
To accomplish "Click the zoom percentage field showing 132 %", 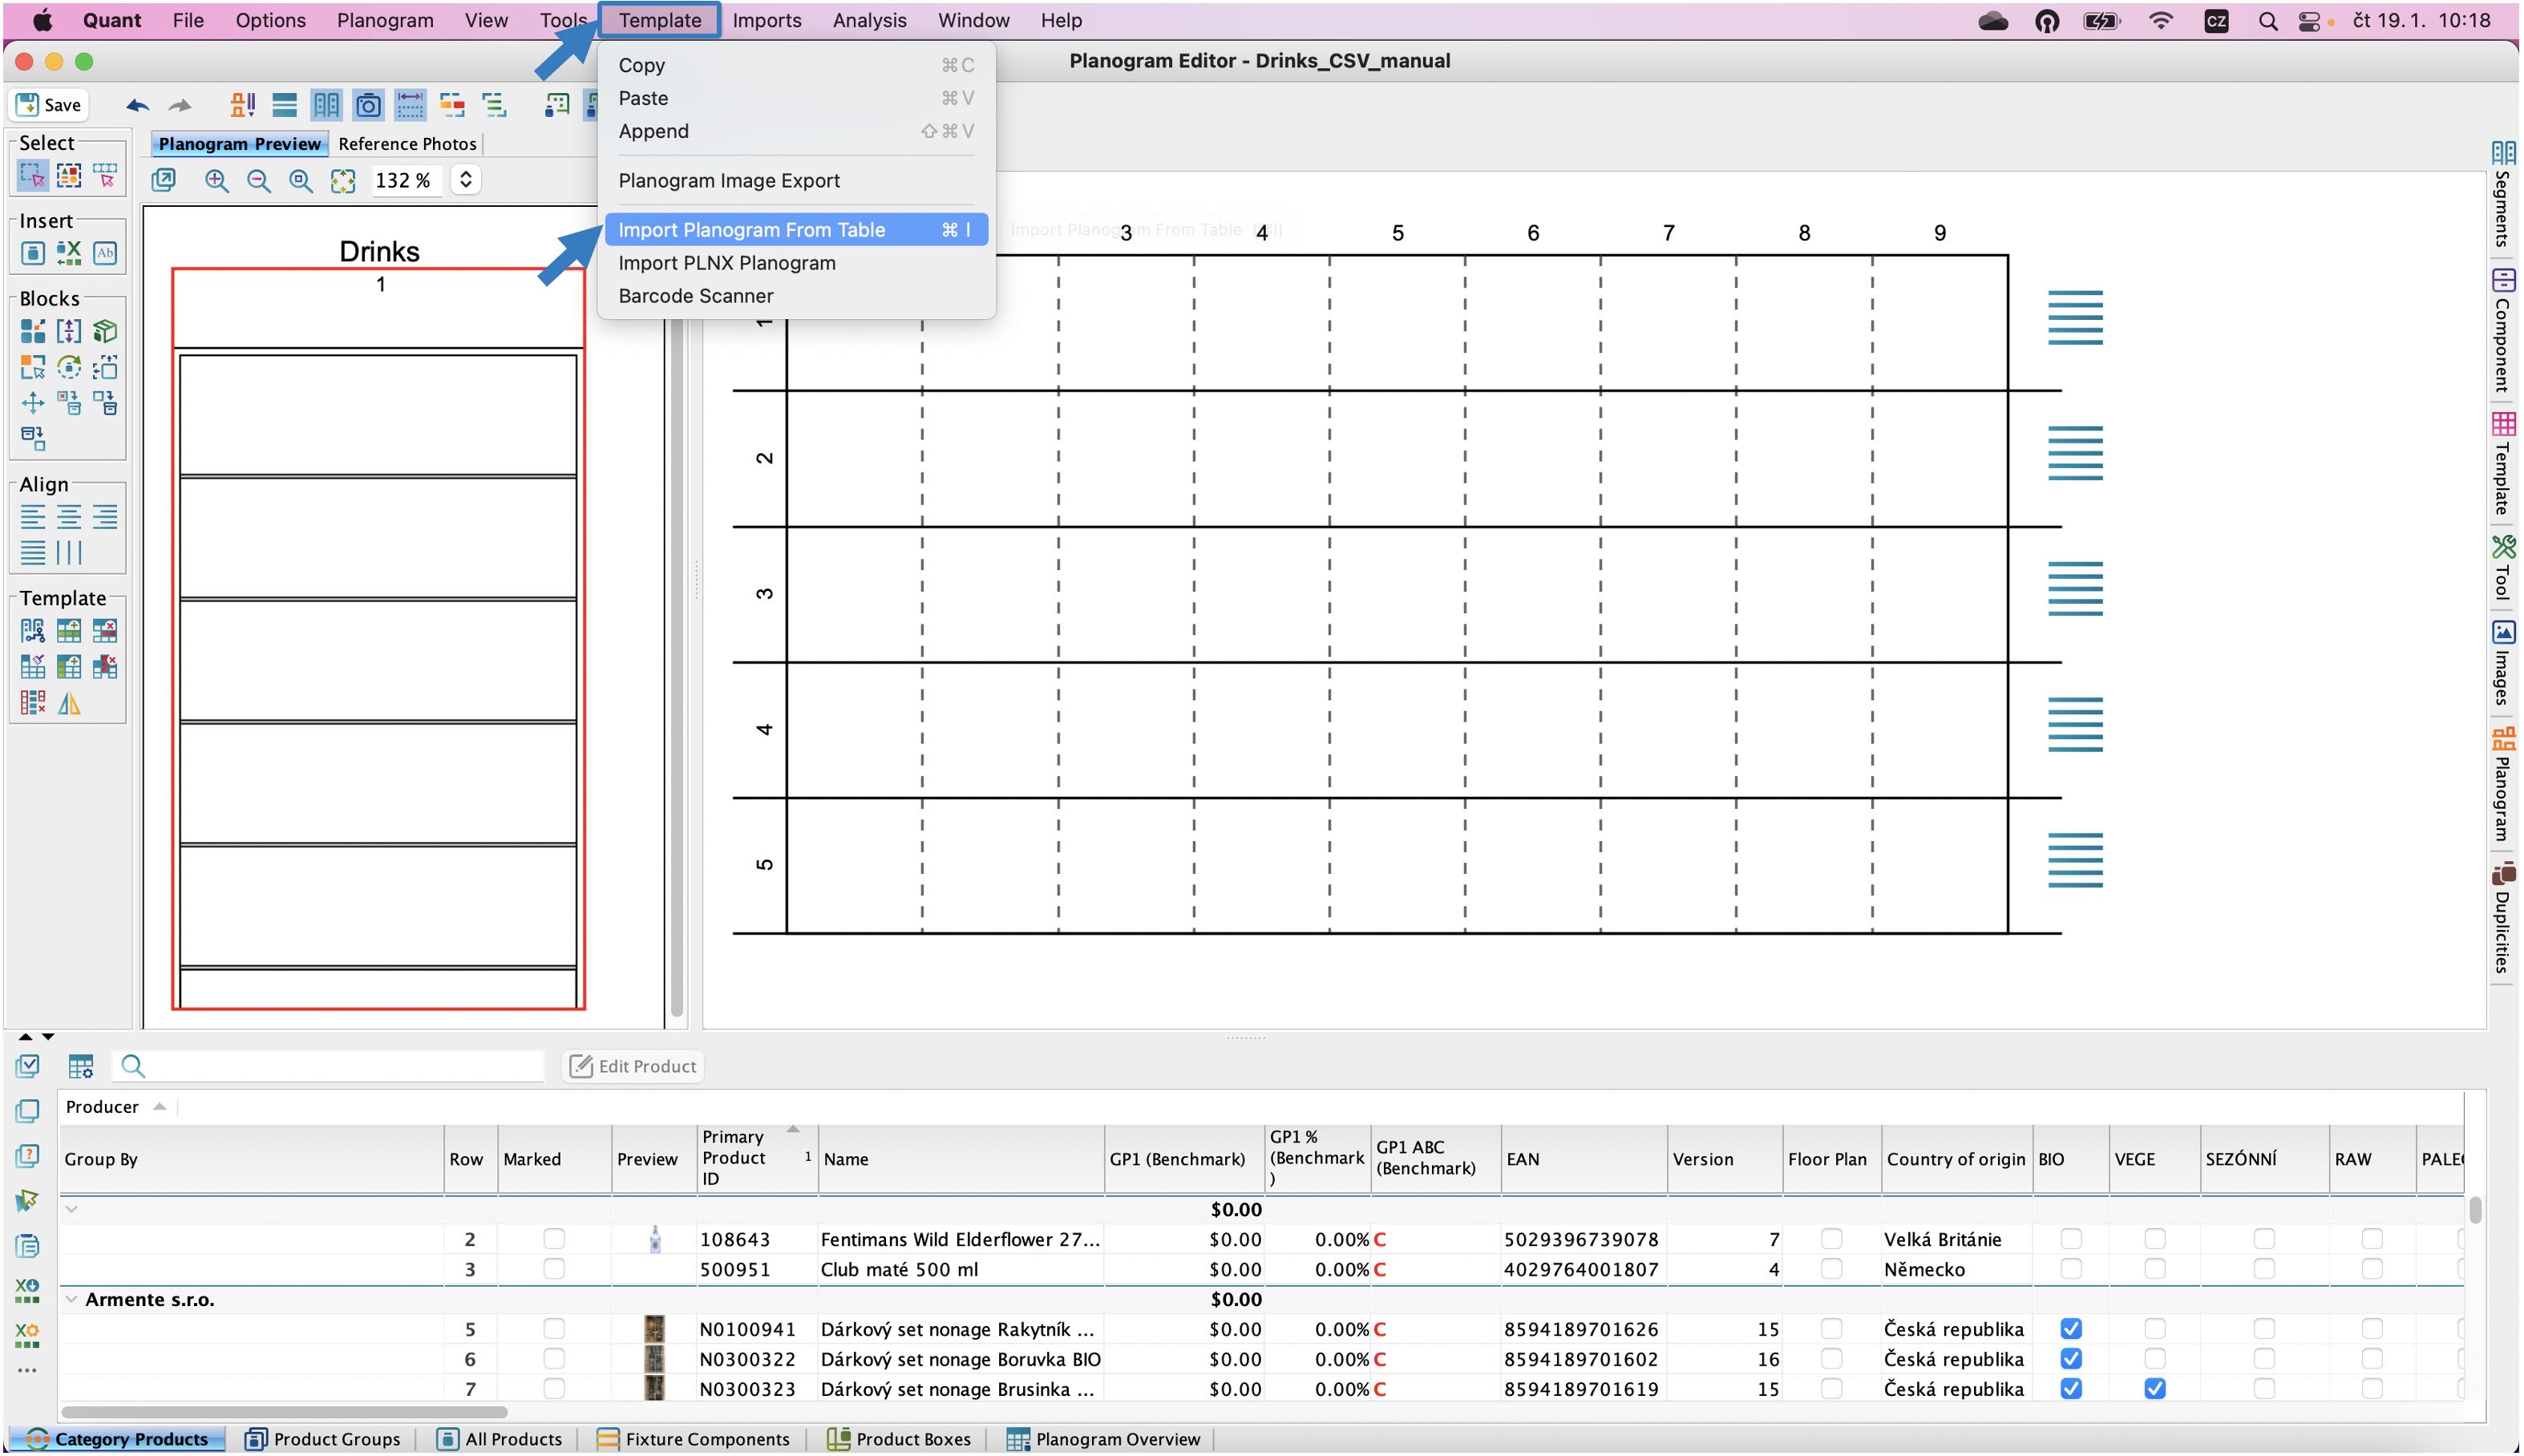I will tap(406, 181).
